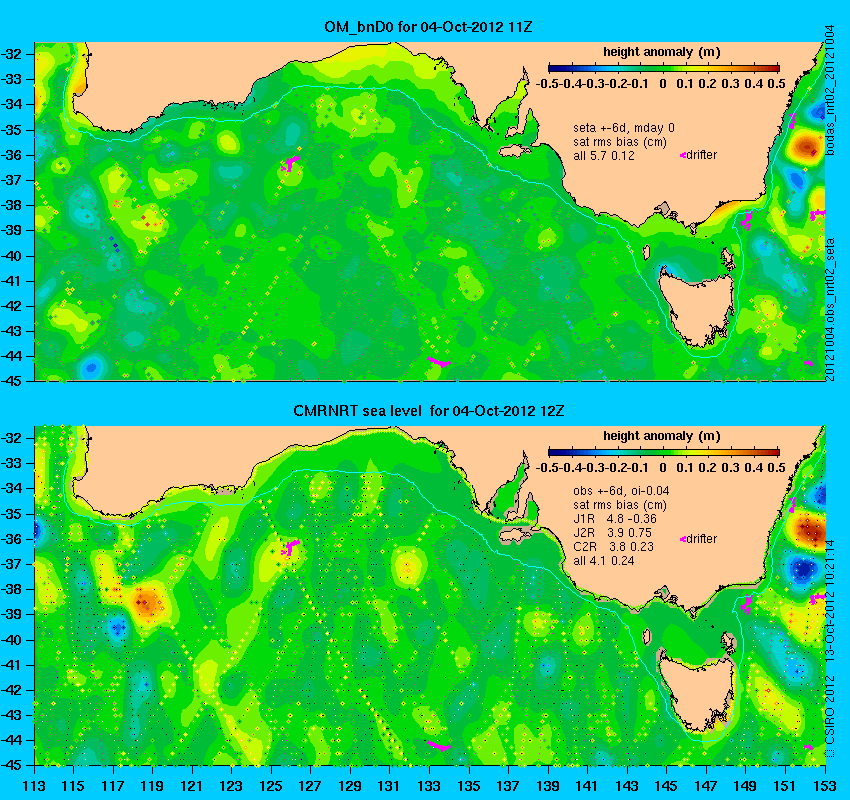Click "sat rms bias (cm)" in CMRNRT panel
Viewport: 850px width, 800px height.
pyautogui.click(x=620, y=505)
